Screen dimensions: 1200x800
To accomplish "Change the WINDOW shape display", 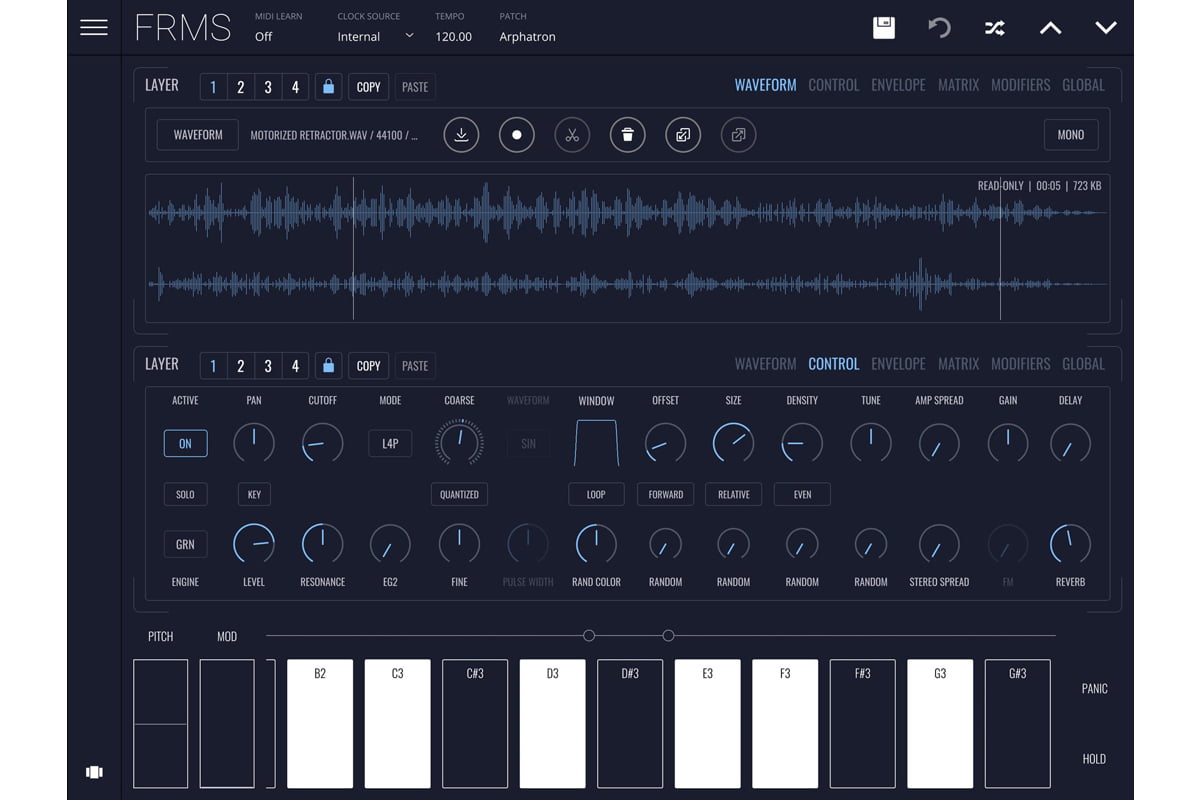I will tap(596, 443).
